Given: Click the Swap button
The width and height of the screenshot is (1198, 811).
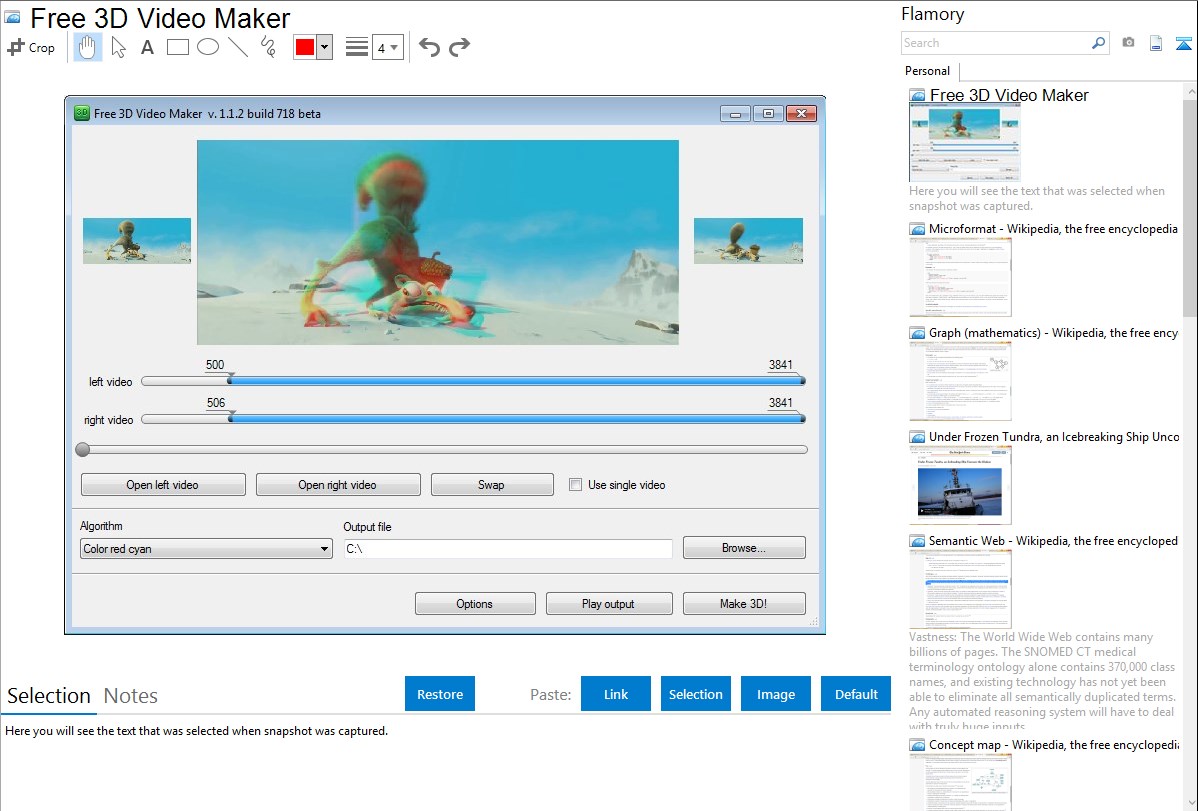Looking at the screenshot, I should tap(492, 485).
